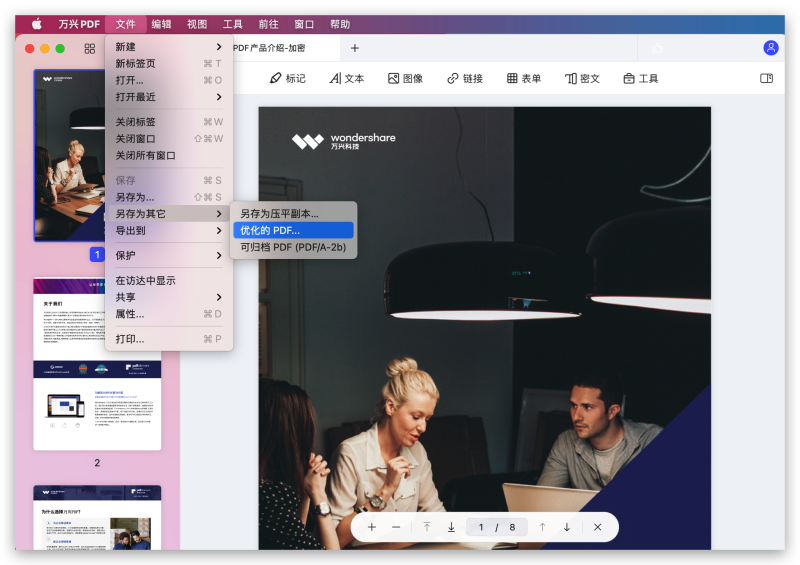Open the 编辑 menu
Screen dimensions: 800x565
tap(161, 24)
